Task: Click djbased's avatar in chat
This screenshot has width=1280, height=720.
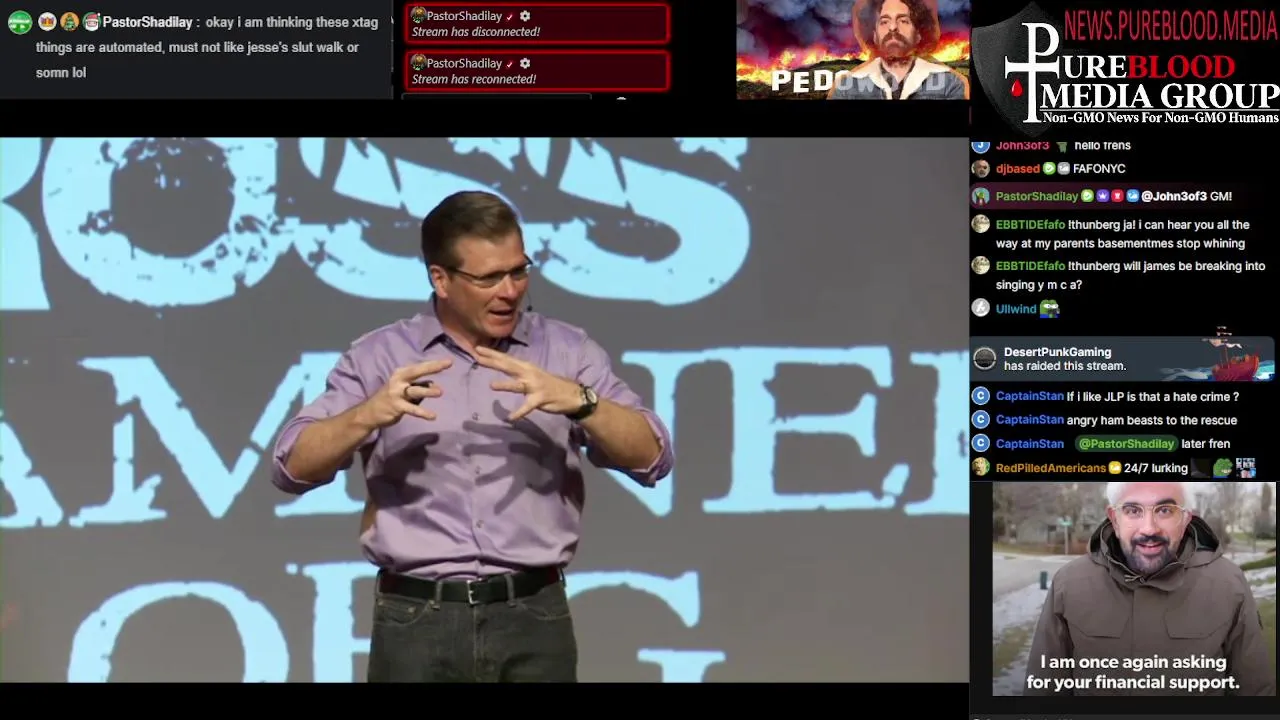Action: pos(980,169)
